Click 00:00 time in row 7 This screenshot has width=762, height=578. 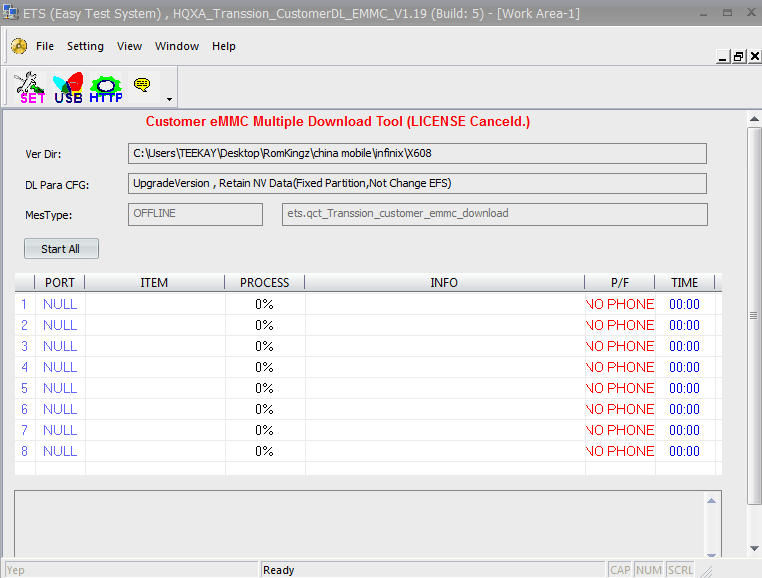pos(684,430)
